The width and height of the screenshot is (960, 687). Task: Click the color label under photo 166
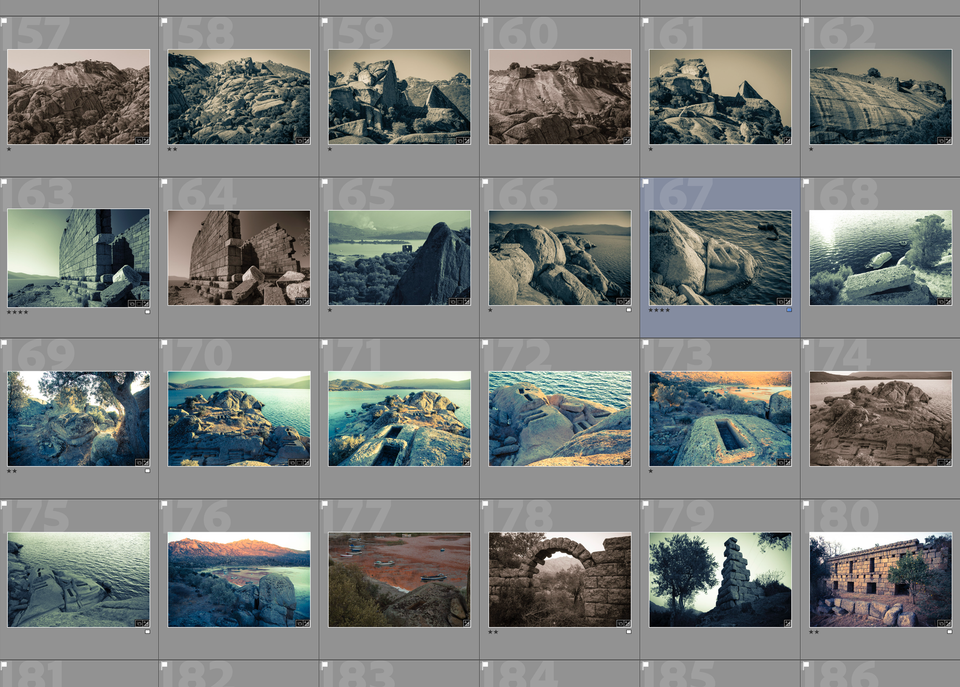(629, 310)
